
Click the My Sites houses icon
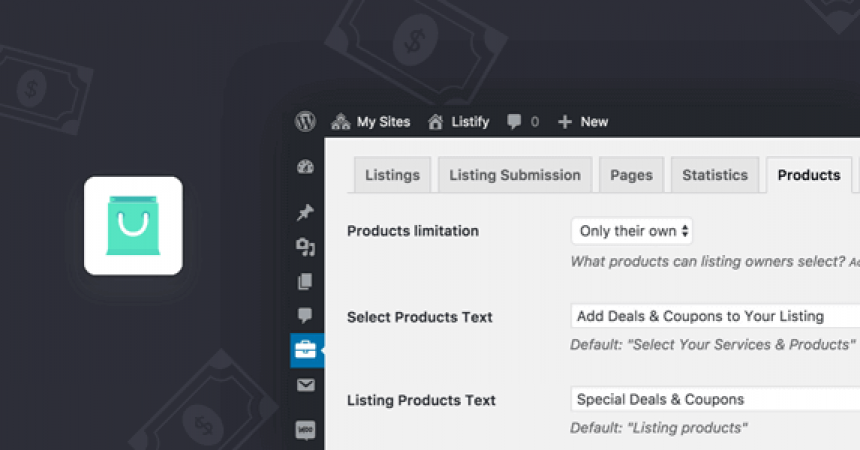click(341, 121)
